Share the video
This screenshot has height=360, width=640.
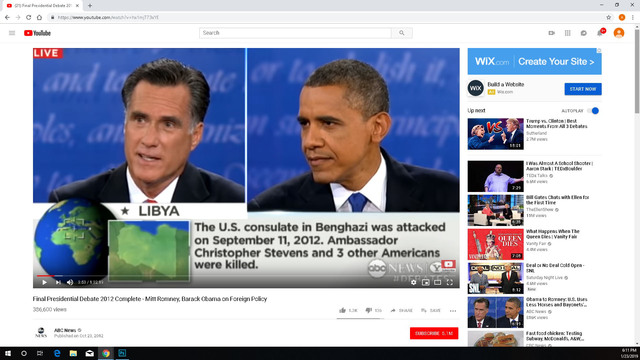[x=402, y=311]
